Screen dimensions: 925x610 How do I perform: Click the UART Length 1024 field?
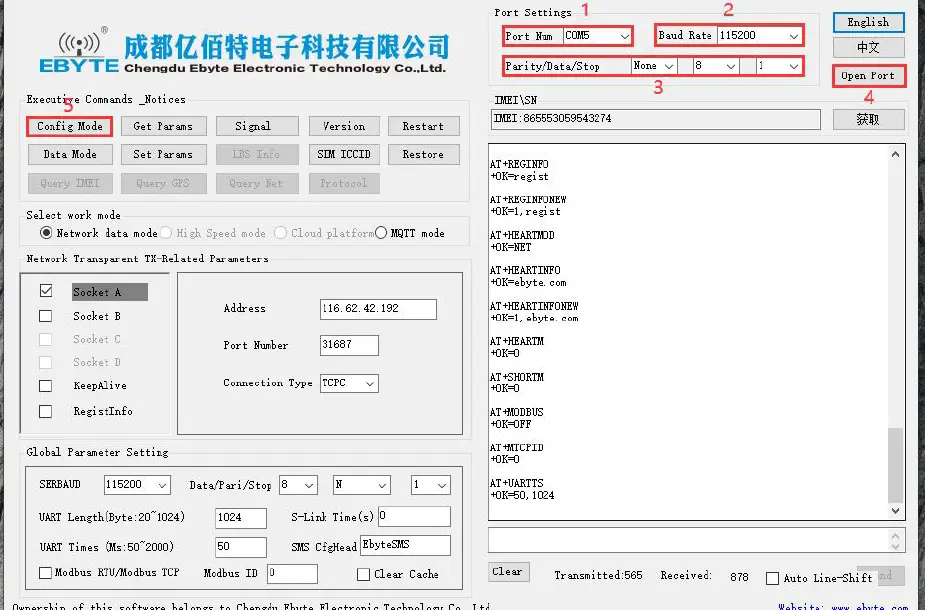pos(241,518)
